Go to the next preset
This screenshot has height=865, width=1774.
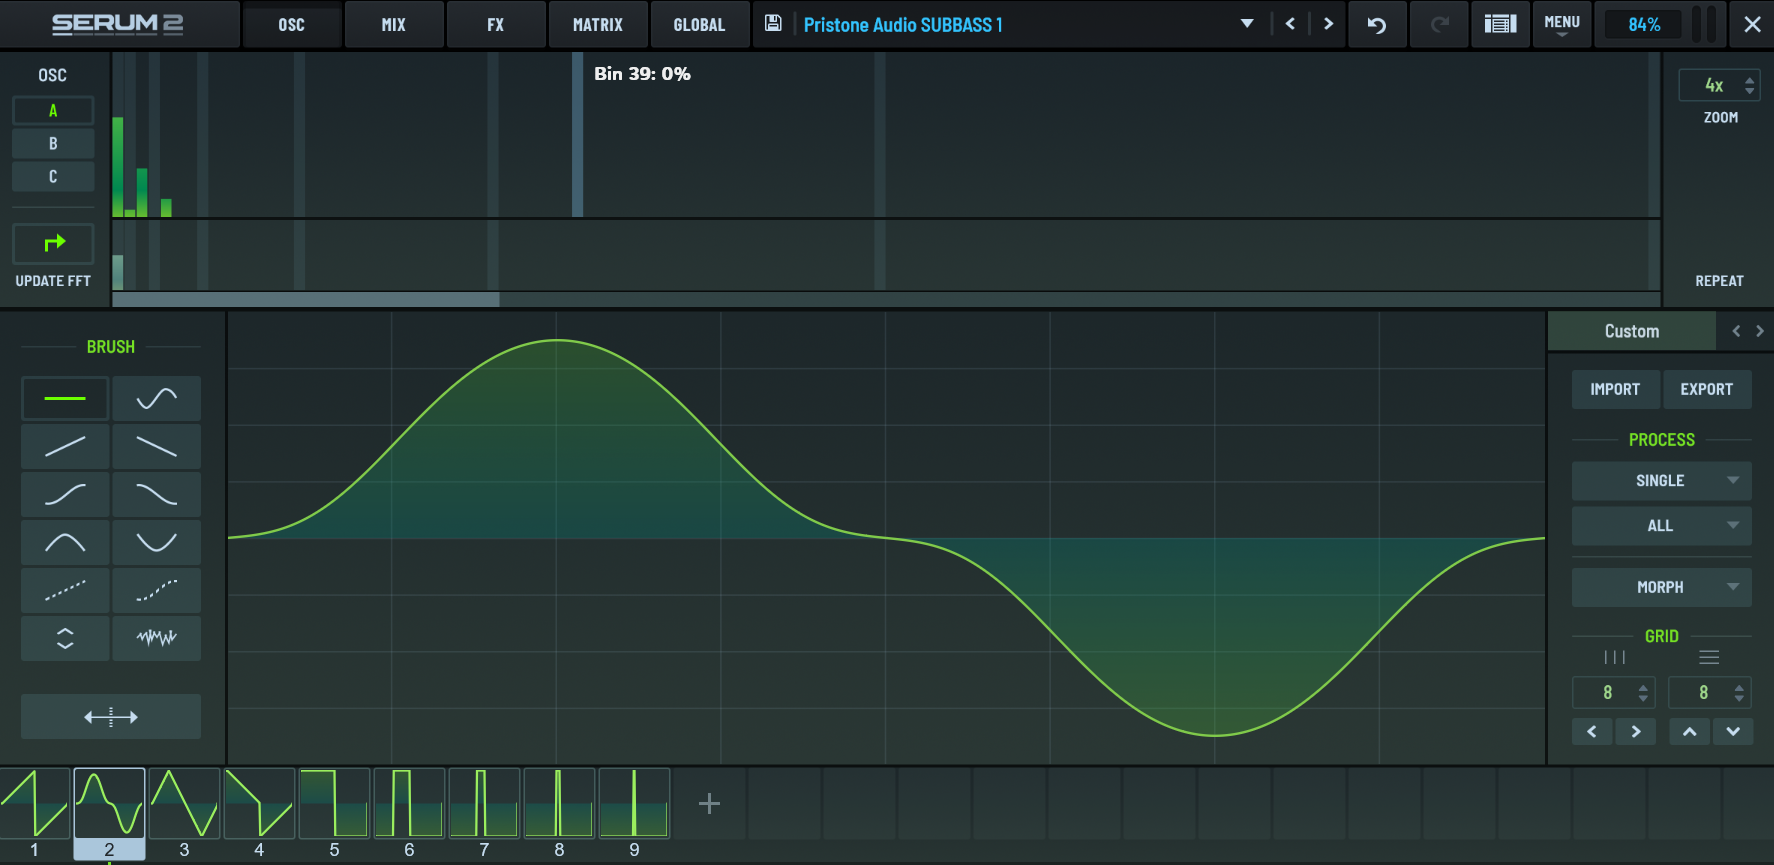coord(1328,24)
